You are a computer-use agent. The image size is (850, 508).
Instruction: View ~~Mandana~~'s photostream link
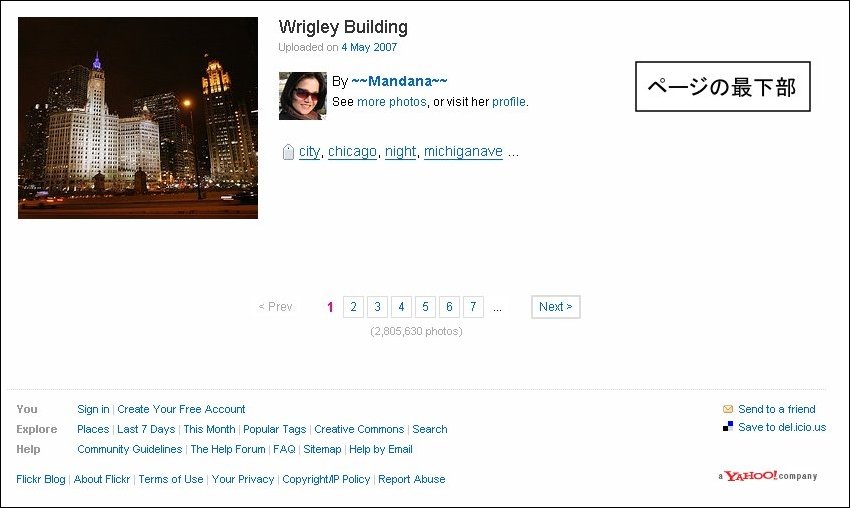pyautogui.click(x=400, y=81)
